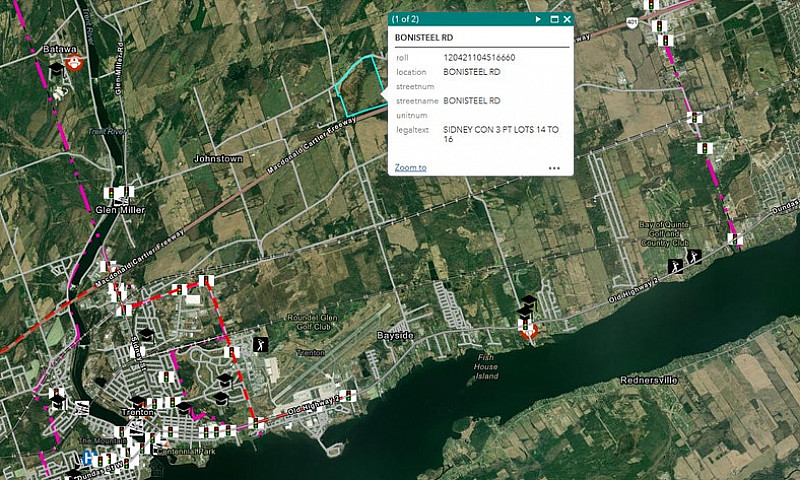Click the streetname value BONISTEEL RD
This screenshot has width=800, height=480.
[x=471, y=100]
